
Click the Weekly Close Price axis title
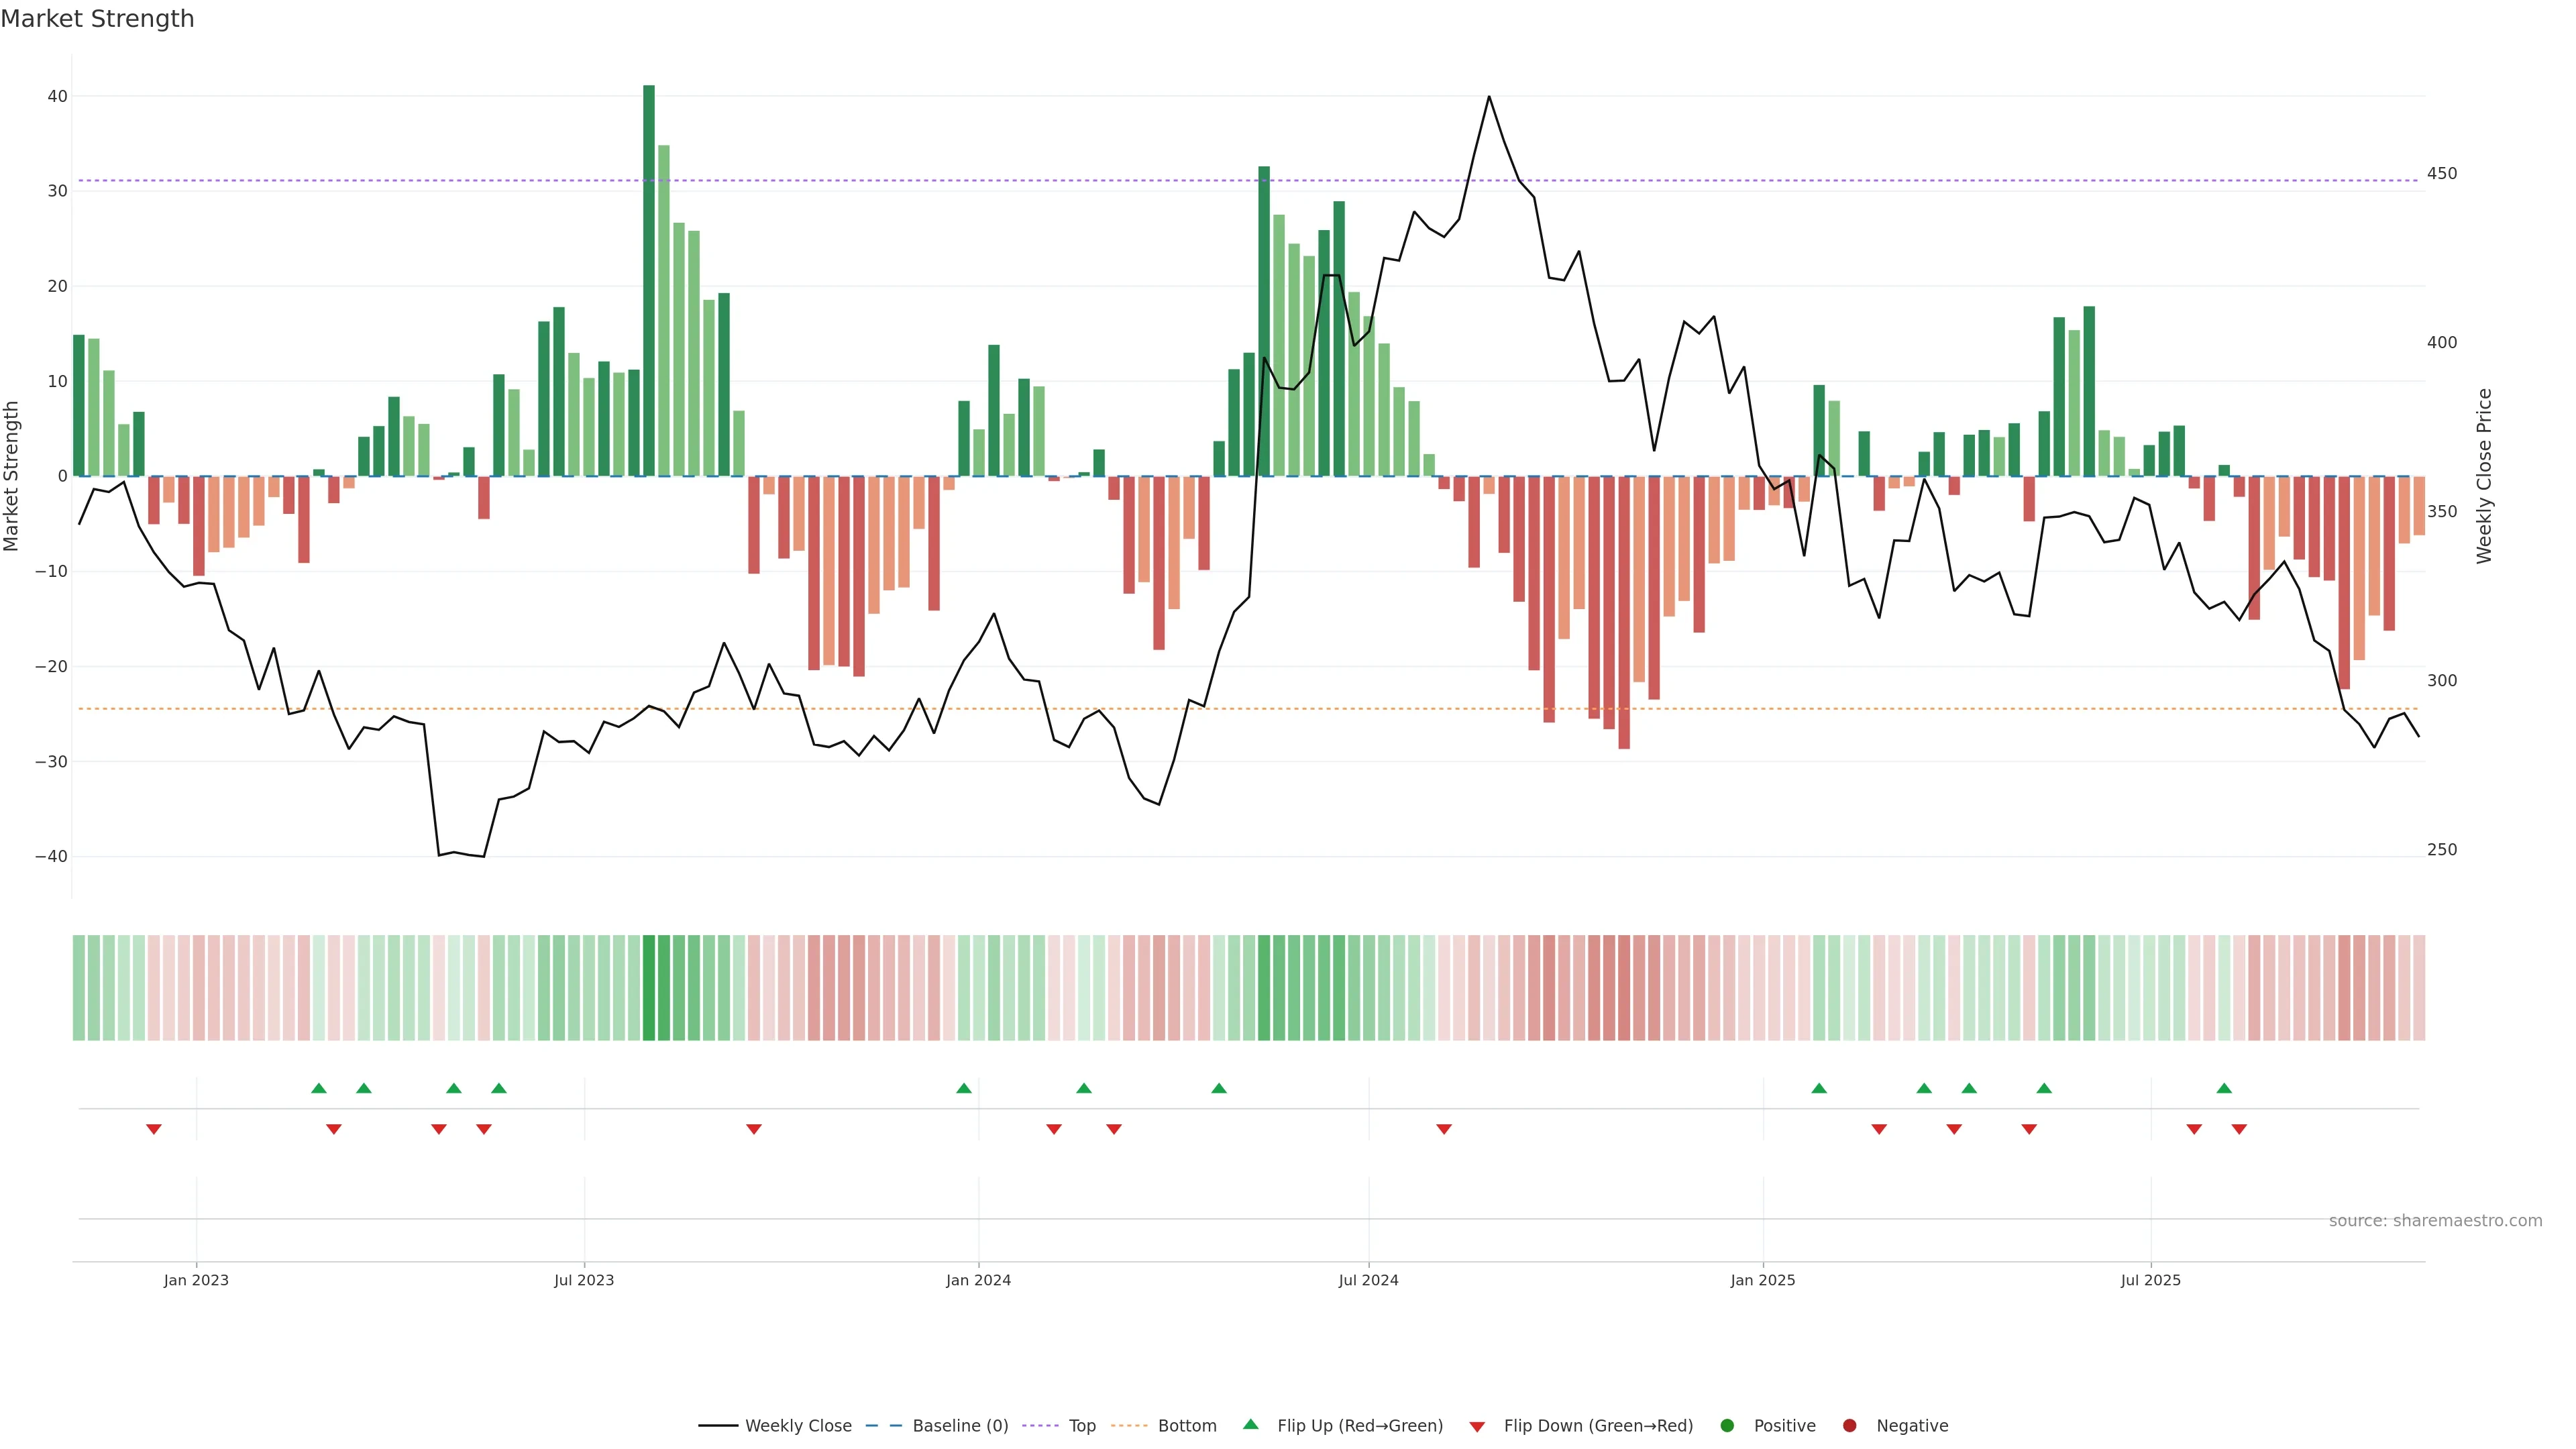[2484, 476]
